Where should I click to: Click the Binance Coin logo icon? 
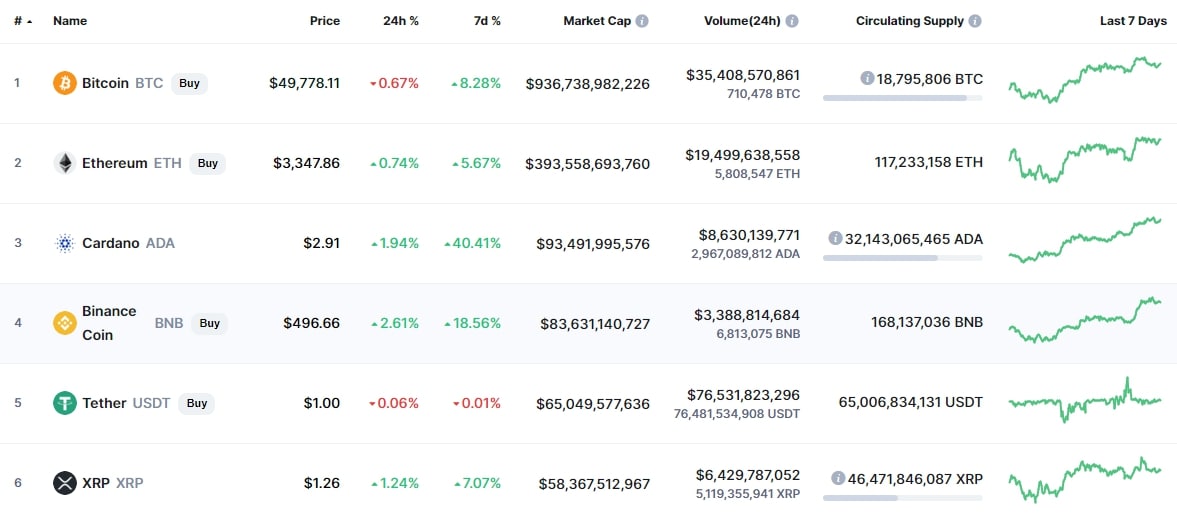pyautogui.click(x=65, y=323)
